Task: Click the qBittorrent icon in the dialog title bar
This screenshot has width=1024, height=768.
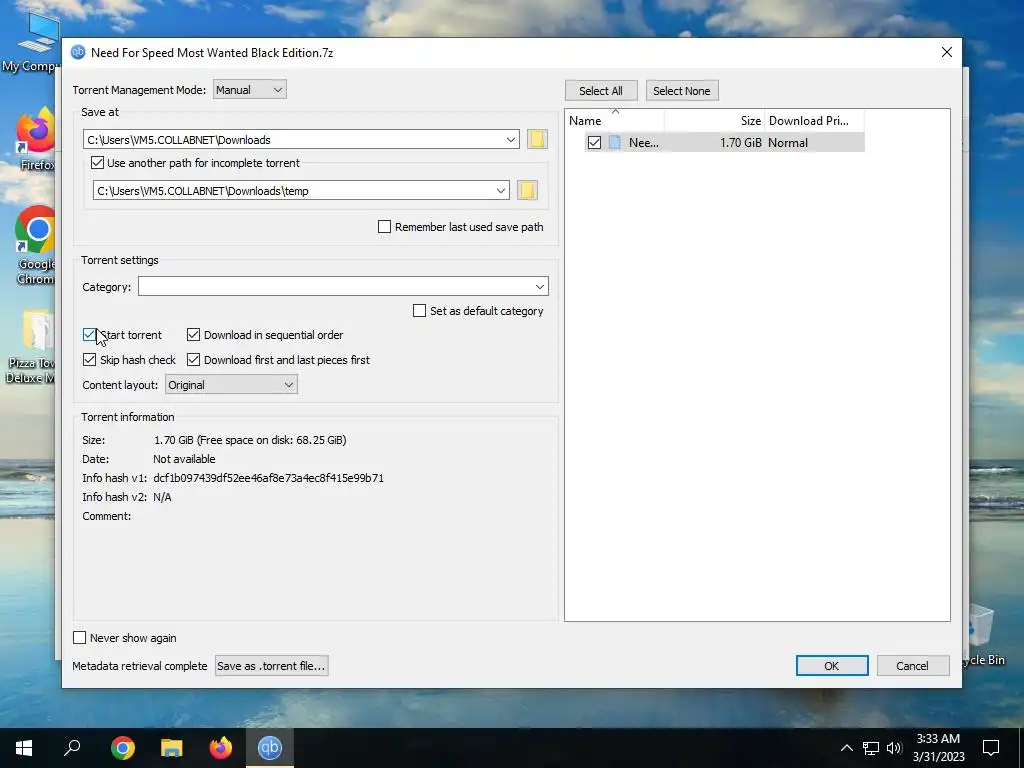Action: click(x=78, y=52)
